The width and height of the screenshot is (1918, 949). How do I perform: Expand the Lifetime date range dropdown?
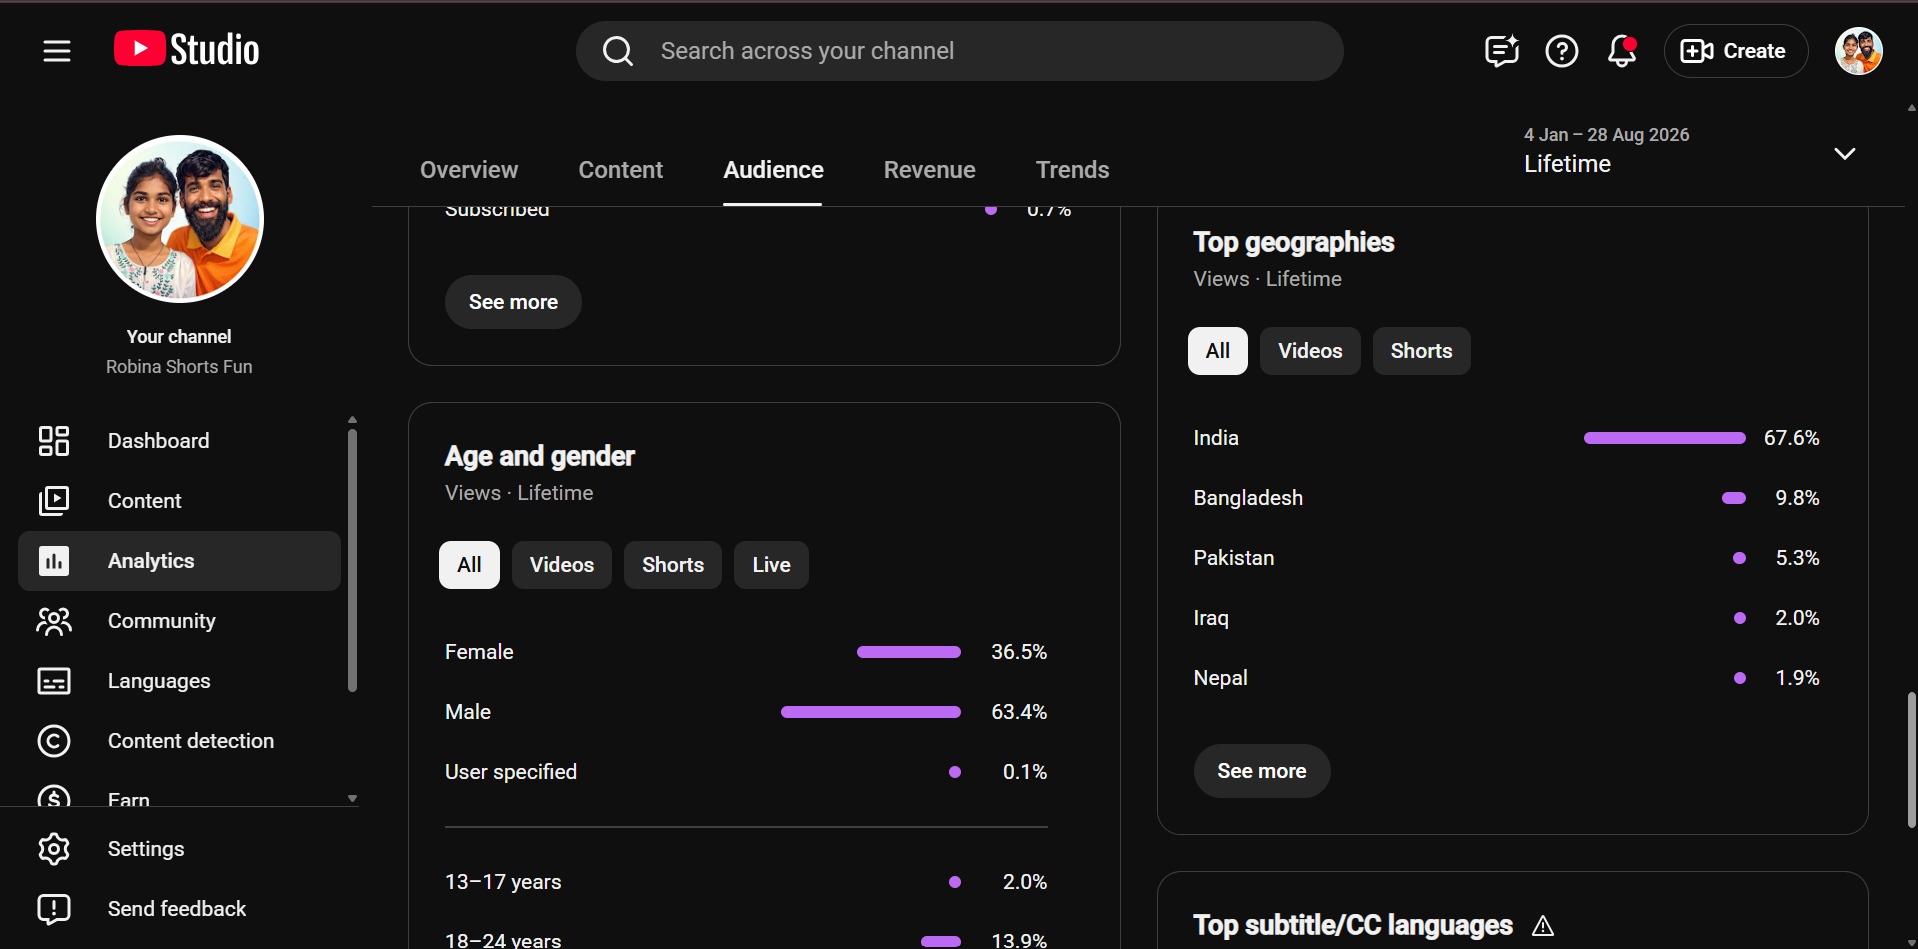point(1844,153)
